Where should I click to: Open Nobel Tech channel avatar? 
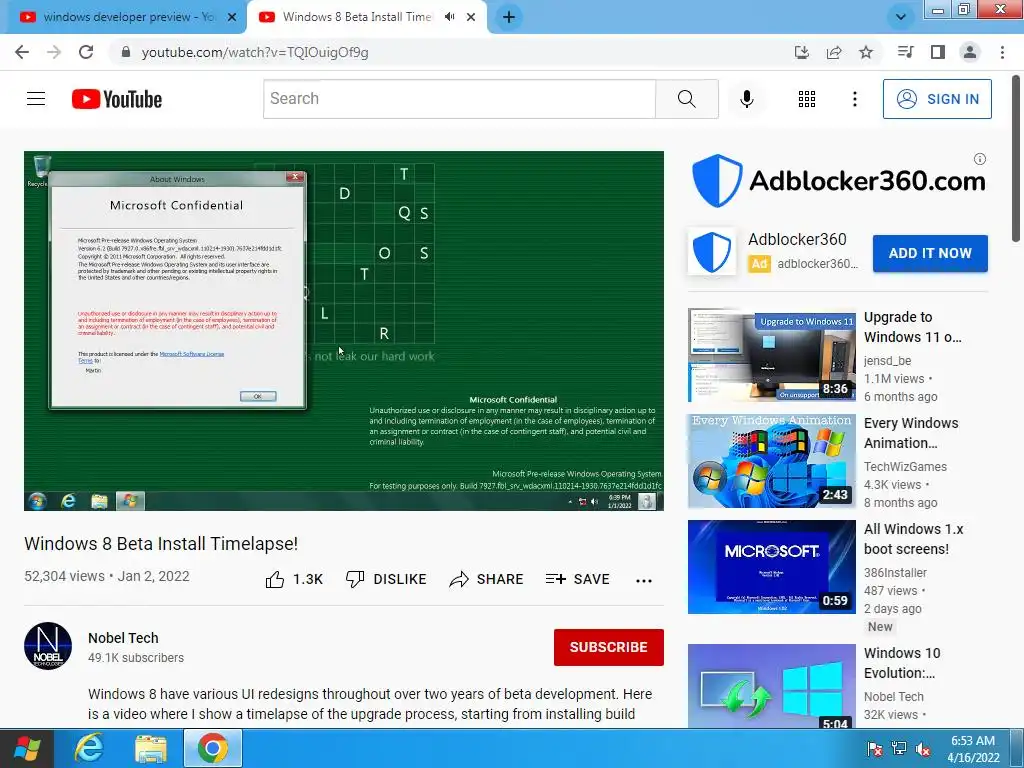48,646
